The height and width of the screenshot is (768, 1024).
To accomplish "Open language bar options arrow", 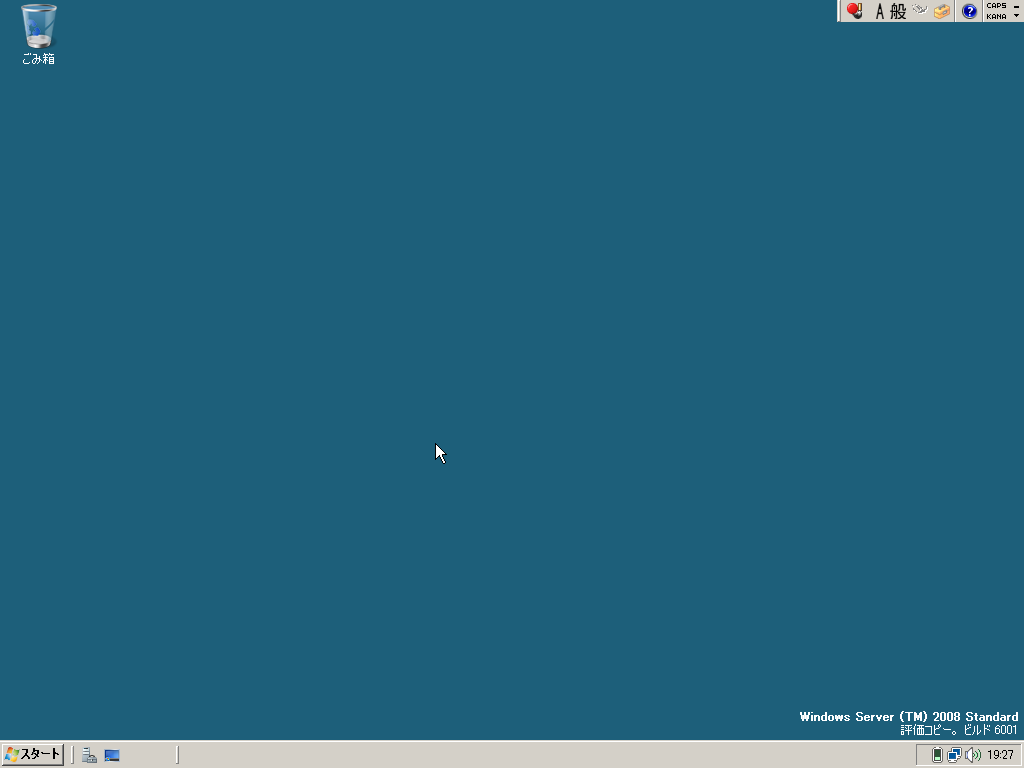I will coord(1016,16).
